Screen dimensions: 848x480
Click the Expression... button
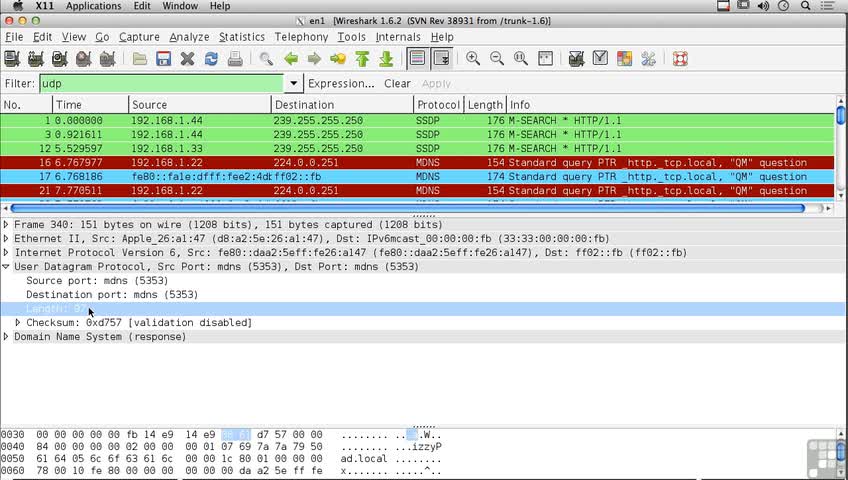[341, 84]
